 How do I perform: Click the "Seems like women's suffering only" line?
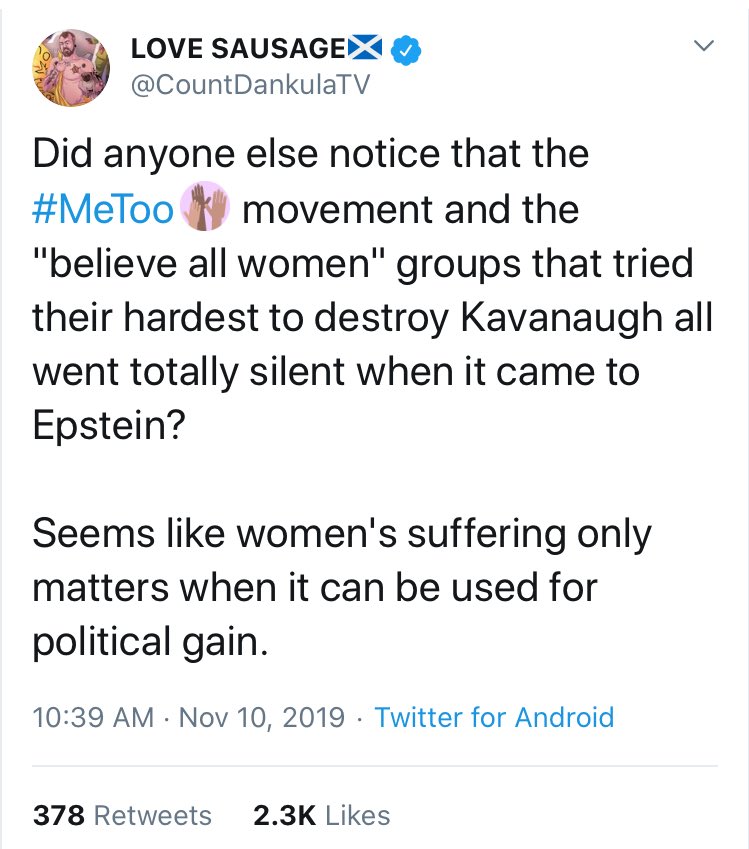coord(342,533)
